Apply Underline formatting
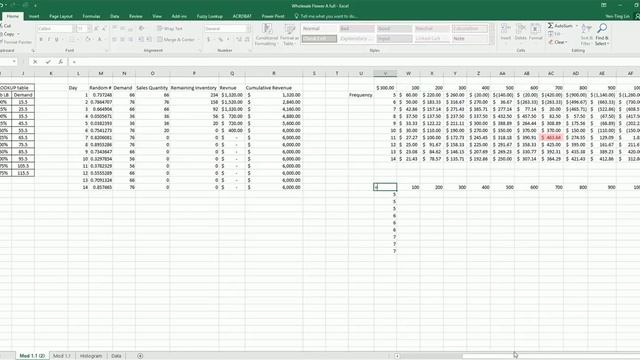The height and width of the screenshot is (360, 640). [x=57, y=40]
